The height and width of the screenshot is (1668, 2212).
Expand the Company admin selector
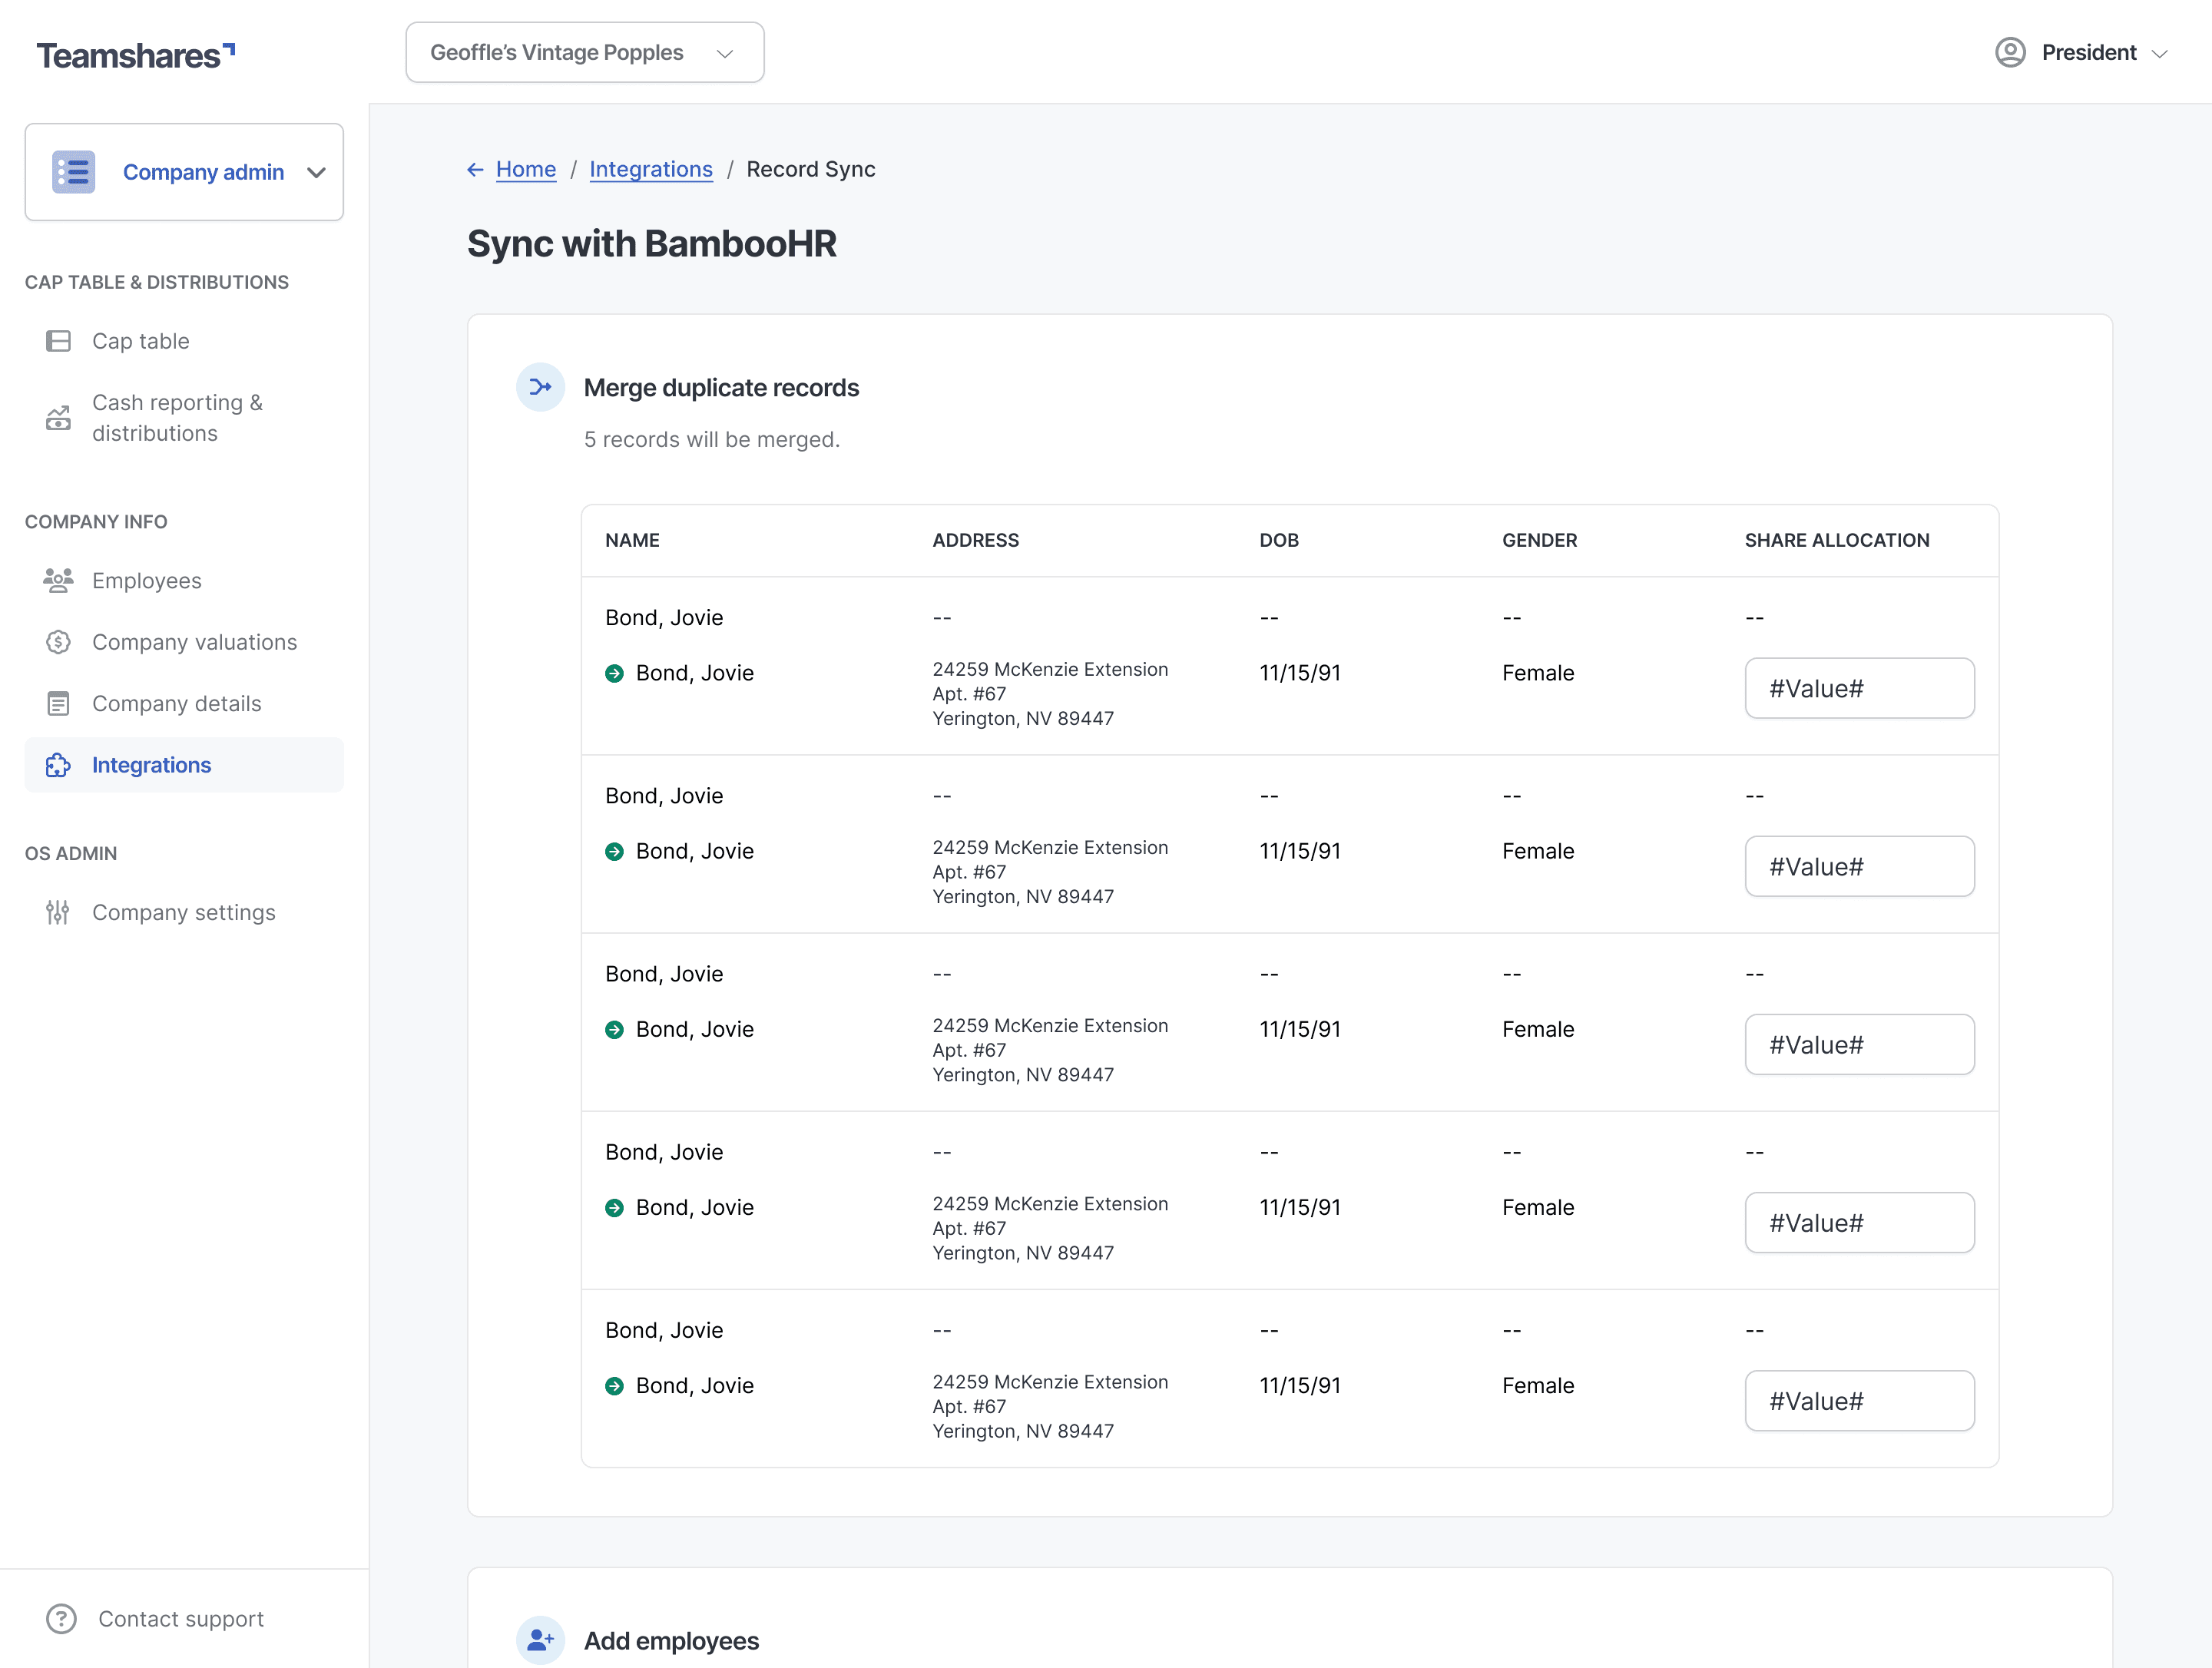pyautogui.click(x=184, y=172)
